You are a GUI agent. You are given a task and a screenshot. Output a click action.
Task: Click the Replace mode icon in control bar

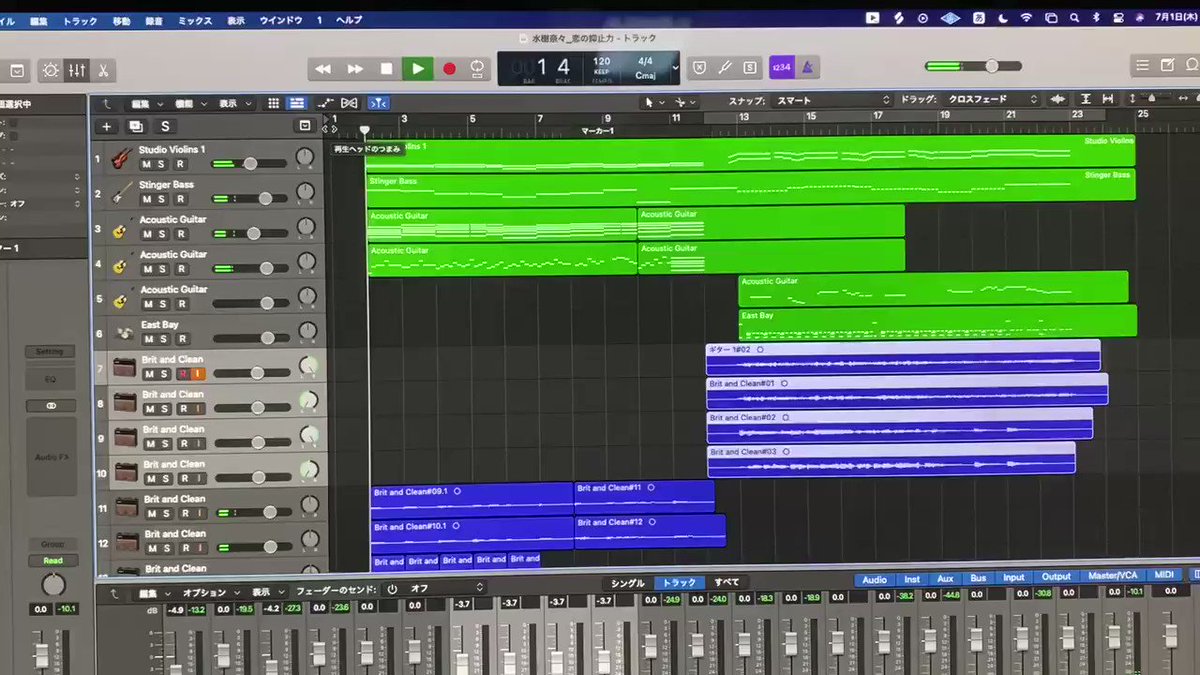click(699, 67)
